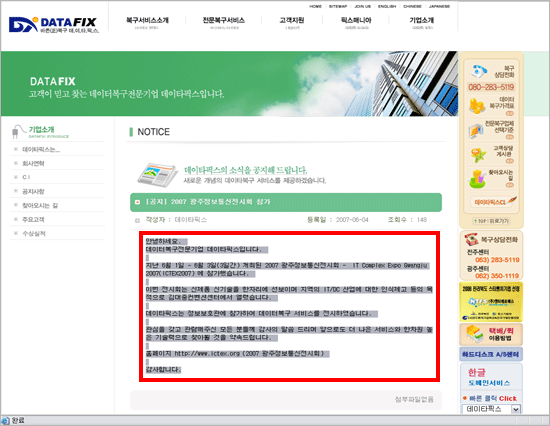550x426 pixels.
Task: Select 공지사항 in the left sidebar
Action: (x=33, y=192)
